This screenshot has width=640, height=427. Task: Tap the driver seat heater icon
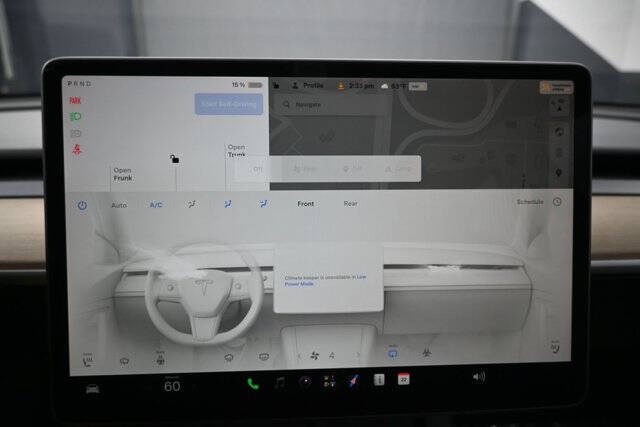[87, 360]
